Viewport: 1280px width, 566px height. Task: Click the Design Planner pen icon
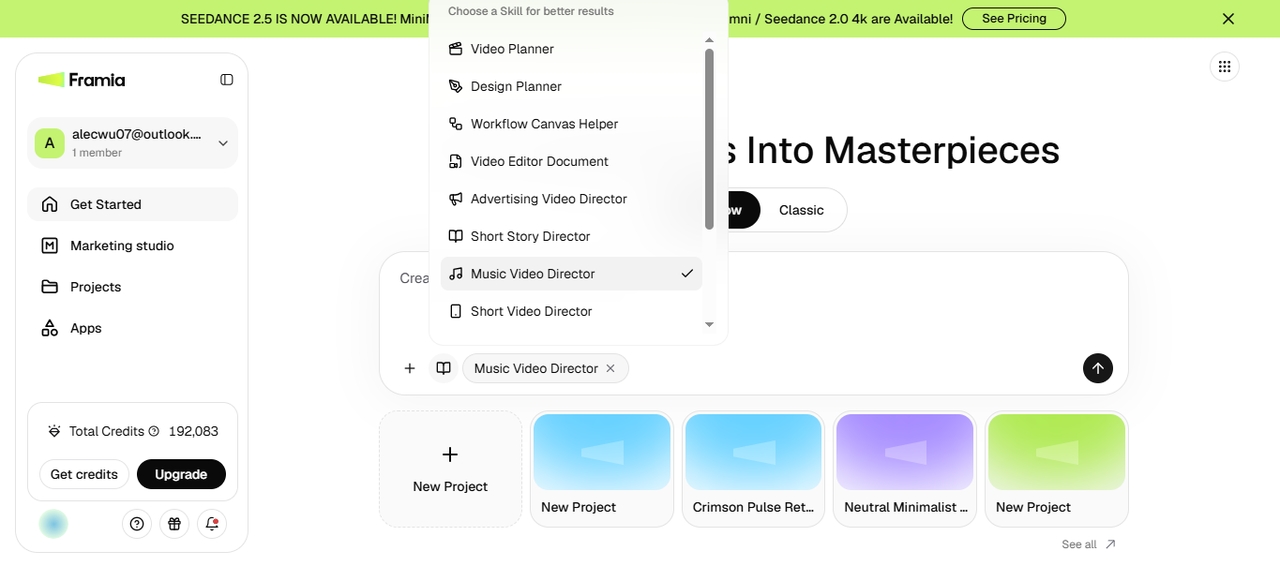(455, 86)
